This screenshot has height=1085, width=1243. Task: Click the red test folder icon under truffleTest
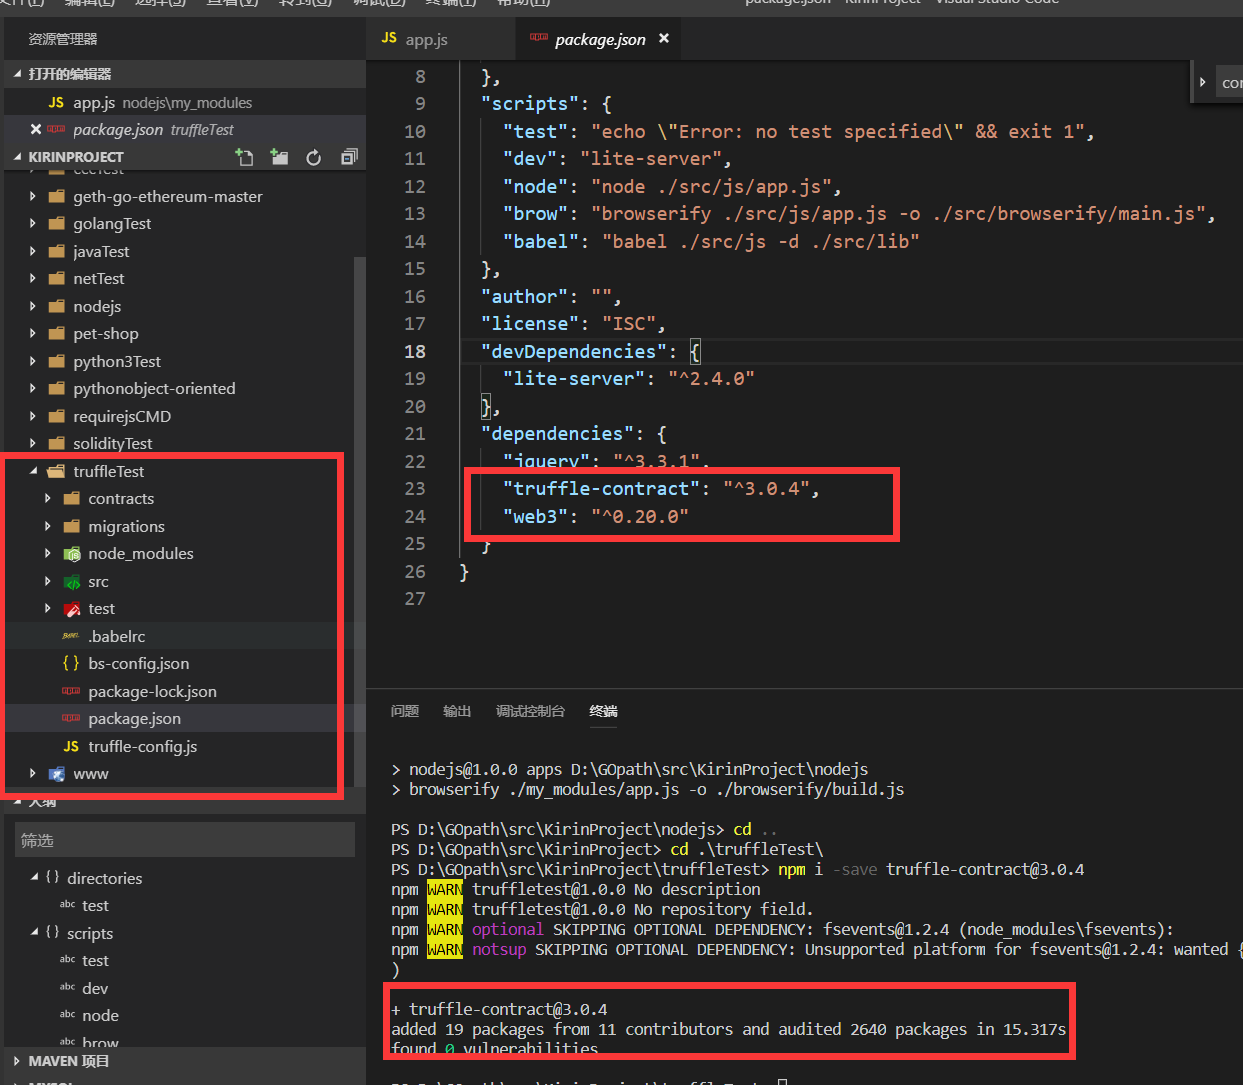tap(72, 609)
